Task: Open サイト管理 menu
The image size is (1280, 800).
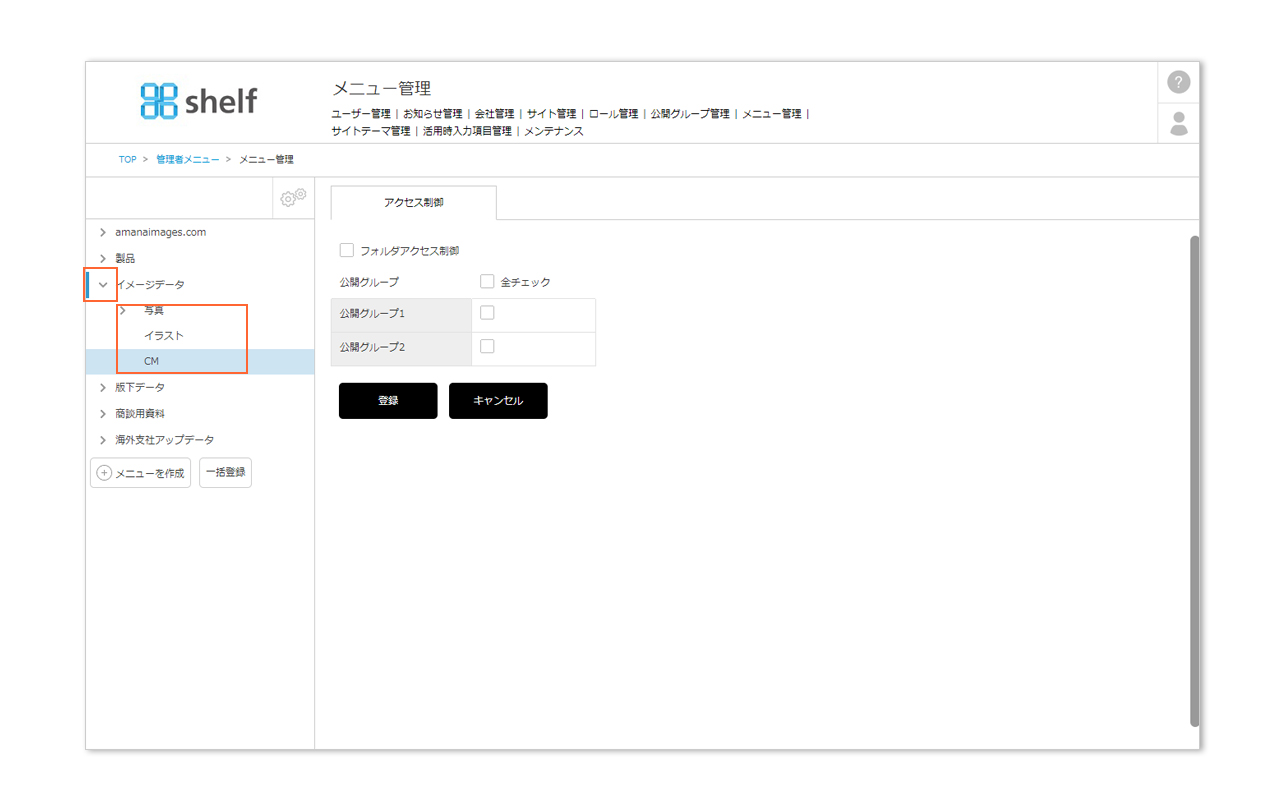Action: [552, 114]
